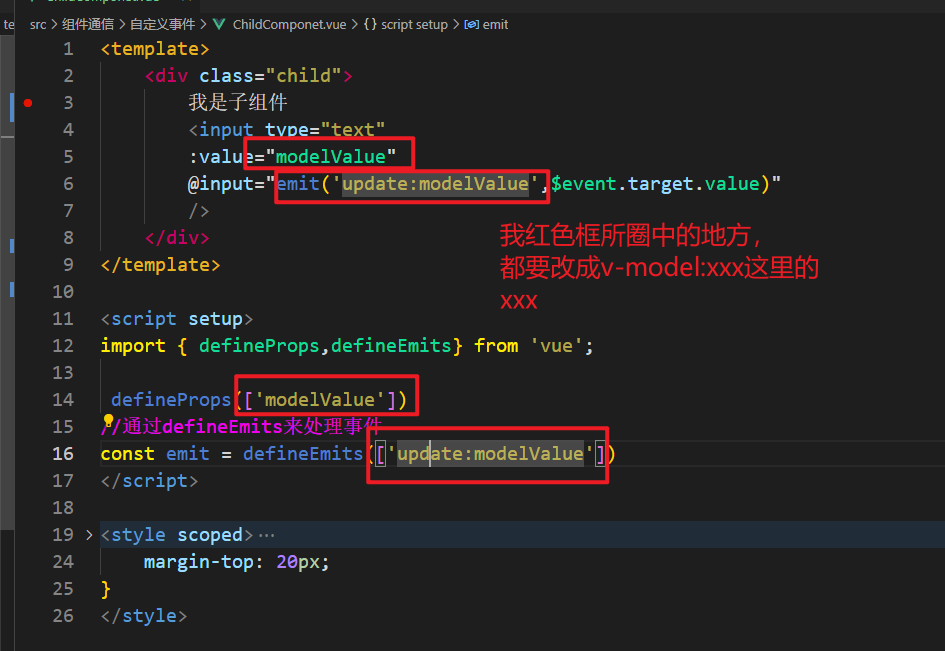Expand the folded style scoped block

89,535
